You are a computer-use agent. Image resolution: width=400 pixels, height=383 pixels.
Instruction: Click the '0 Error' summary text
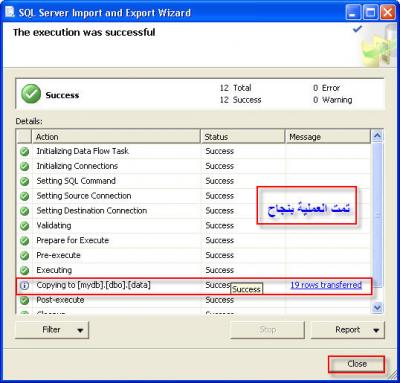pos(326,88)
